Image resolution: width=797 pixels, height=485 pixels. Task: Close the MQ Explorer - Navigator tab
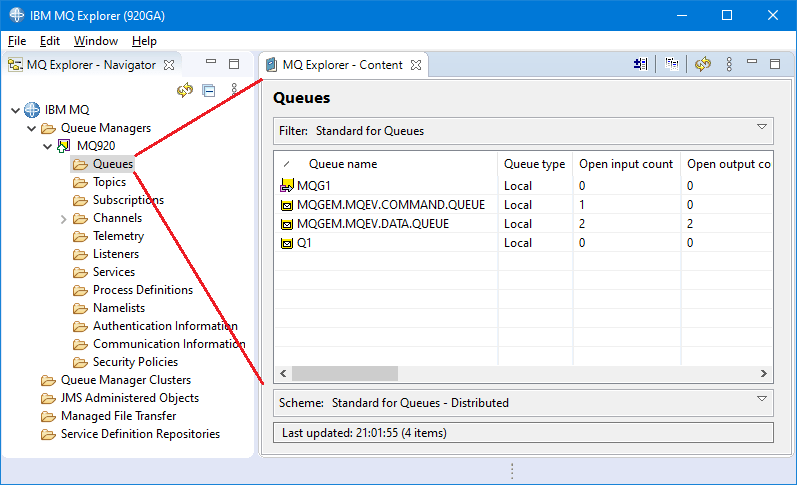click(x=169, y=65)
